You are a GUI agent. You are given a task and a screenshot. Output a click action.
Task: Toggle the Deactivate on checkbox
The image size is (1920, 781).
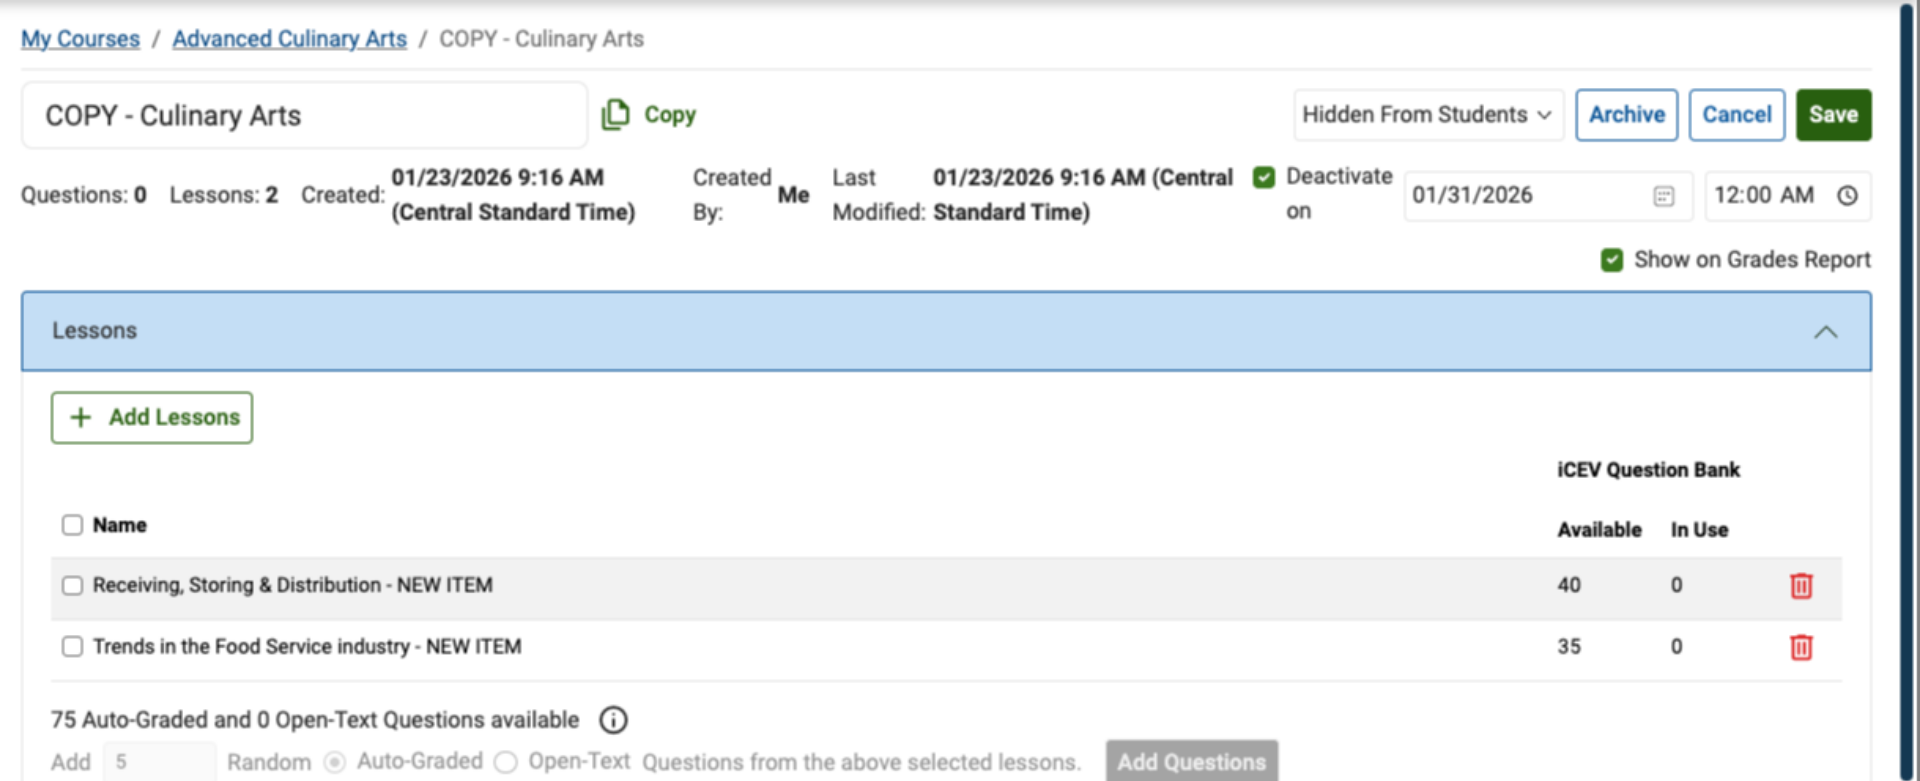1264,177
